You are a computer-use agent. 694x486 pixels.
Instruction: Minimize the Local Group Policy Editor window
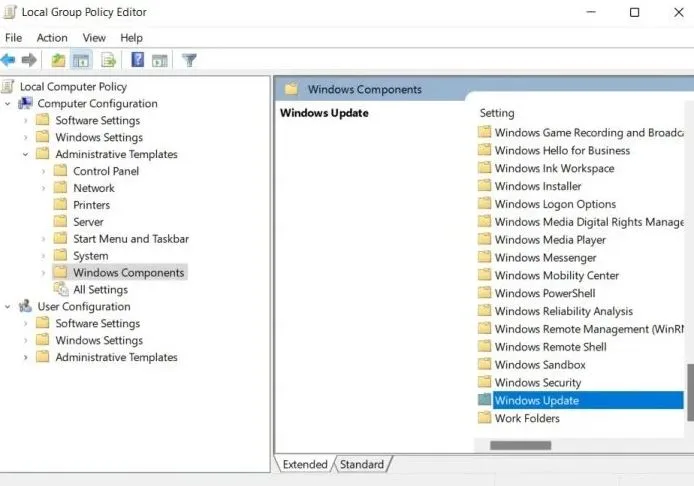click(x=591, y=12)
